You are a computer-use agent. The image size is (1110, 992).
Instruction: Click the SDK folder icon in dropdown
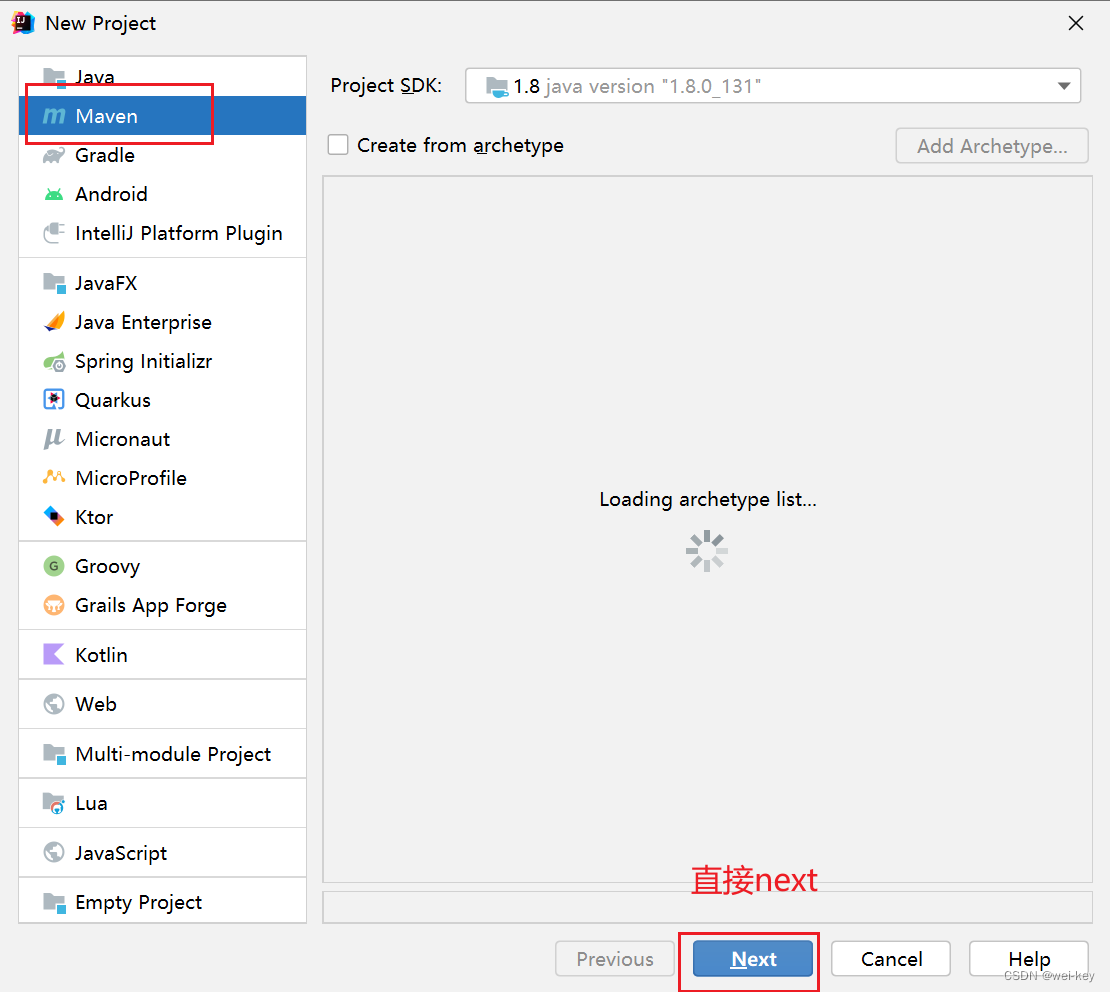tap(497, 86)
